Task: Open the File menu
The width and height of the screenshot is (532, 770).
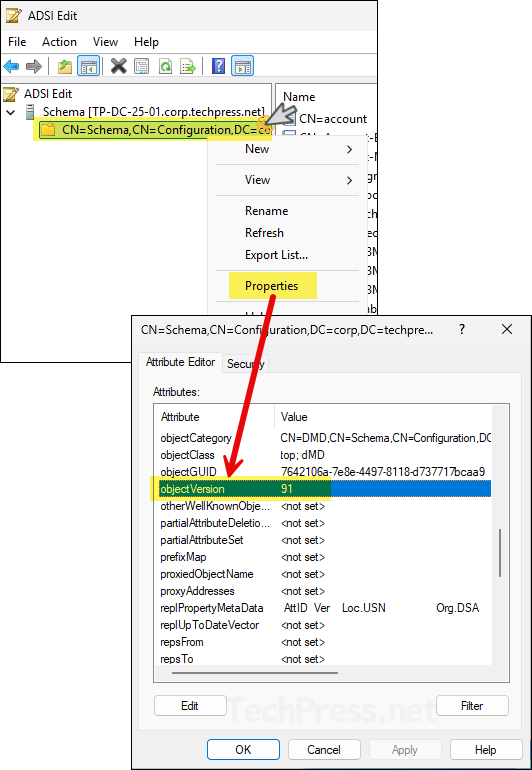Action: click(x=17, y=42)
